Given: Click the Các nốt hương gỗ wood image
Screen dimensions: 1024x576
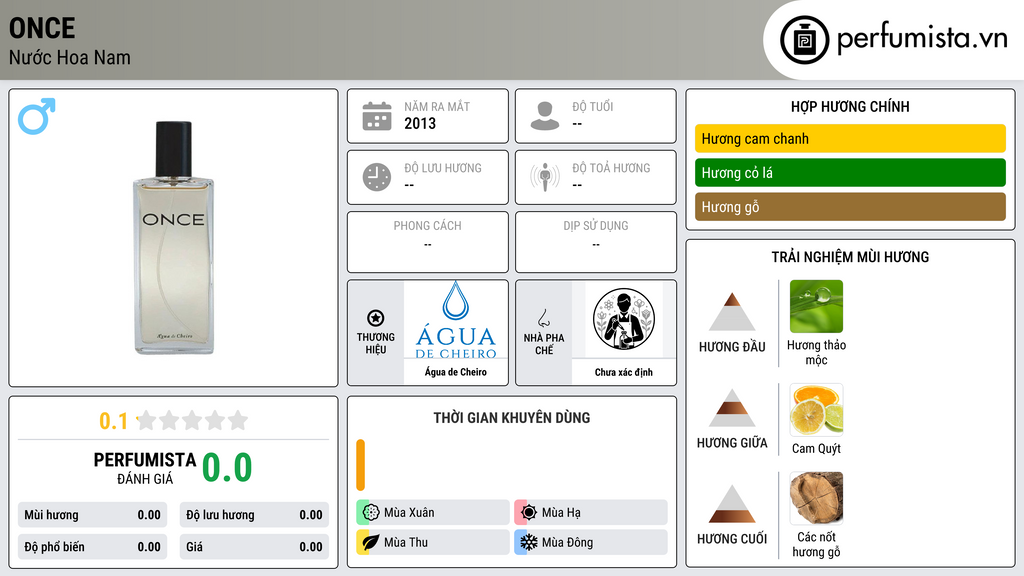Looking at the screenshot, I should [x=816, y=498].
